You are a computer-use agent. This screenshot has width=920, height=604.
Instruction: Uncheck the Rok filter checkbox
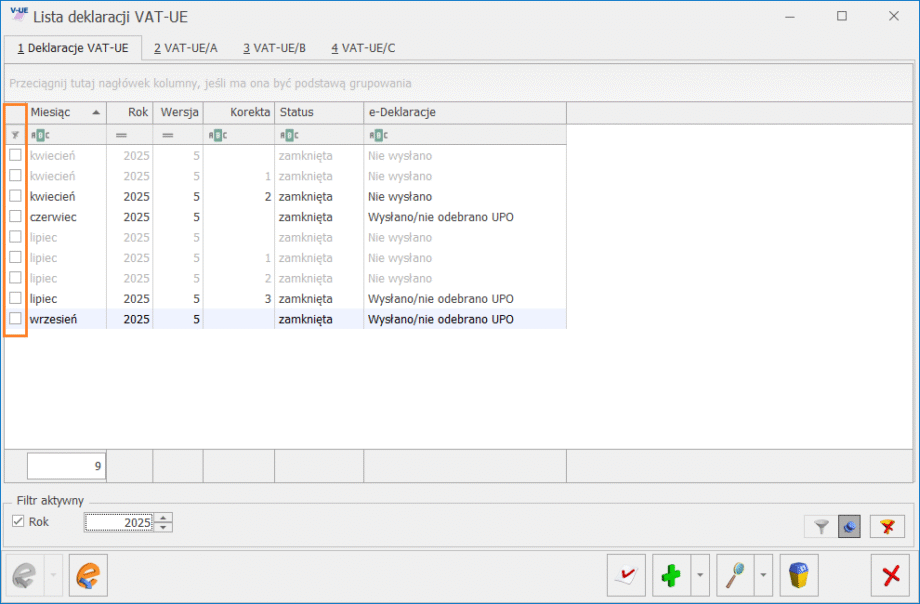point(18,521)
